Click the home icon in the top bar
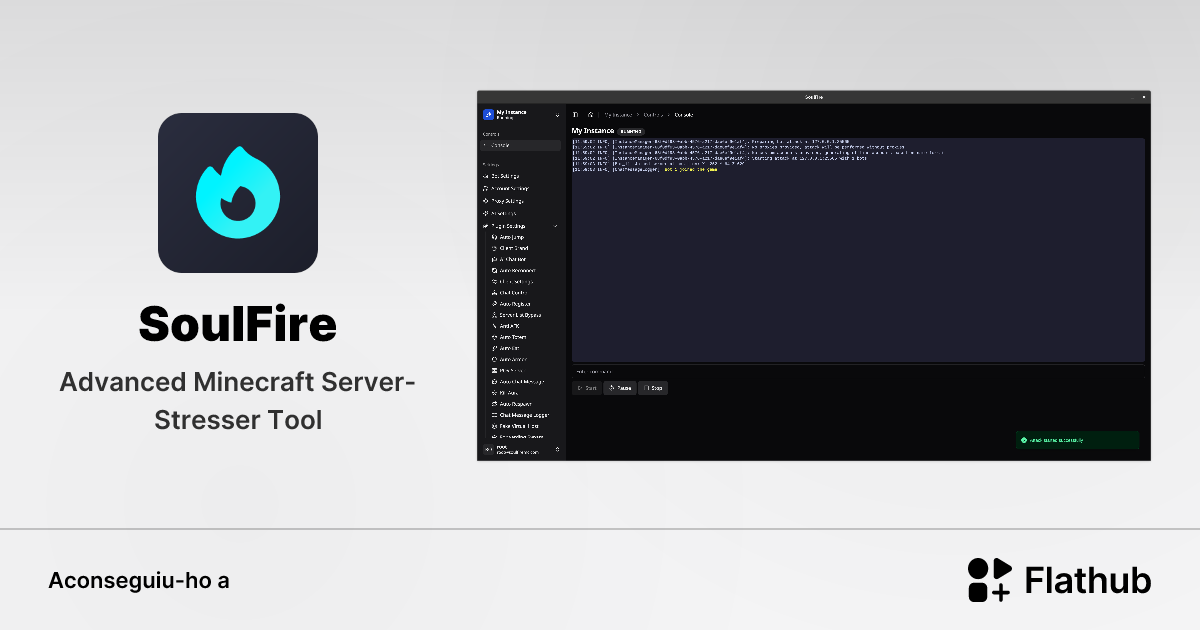 click(x=590, y=114)
